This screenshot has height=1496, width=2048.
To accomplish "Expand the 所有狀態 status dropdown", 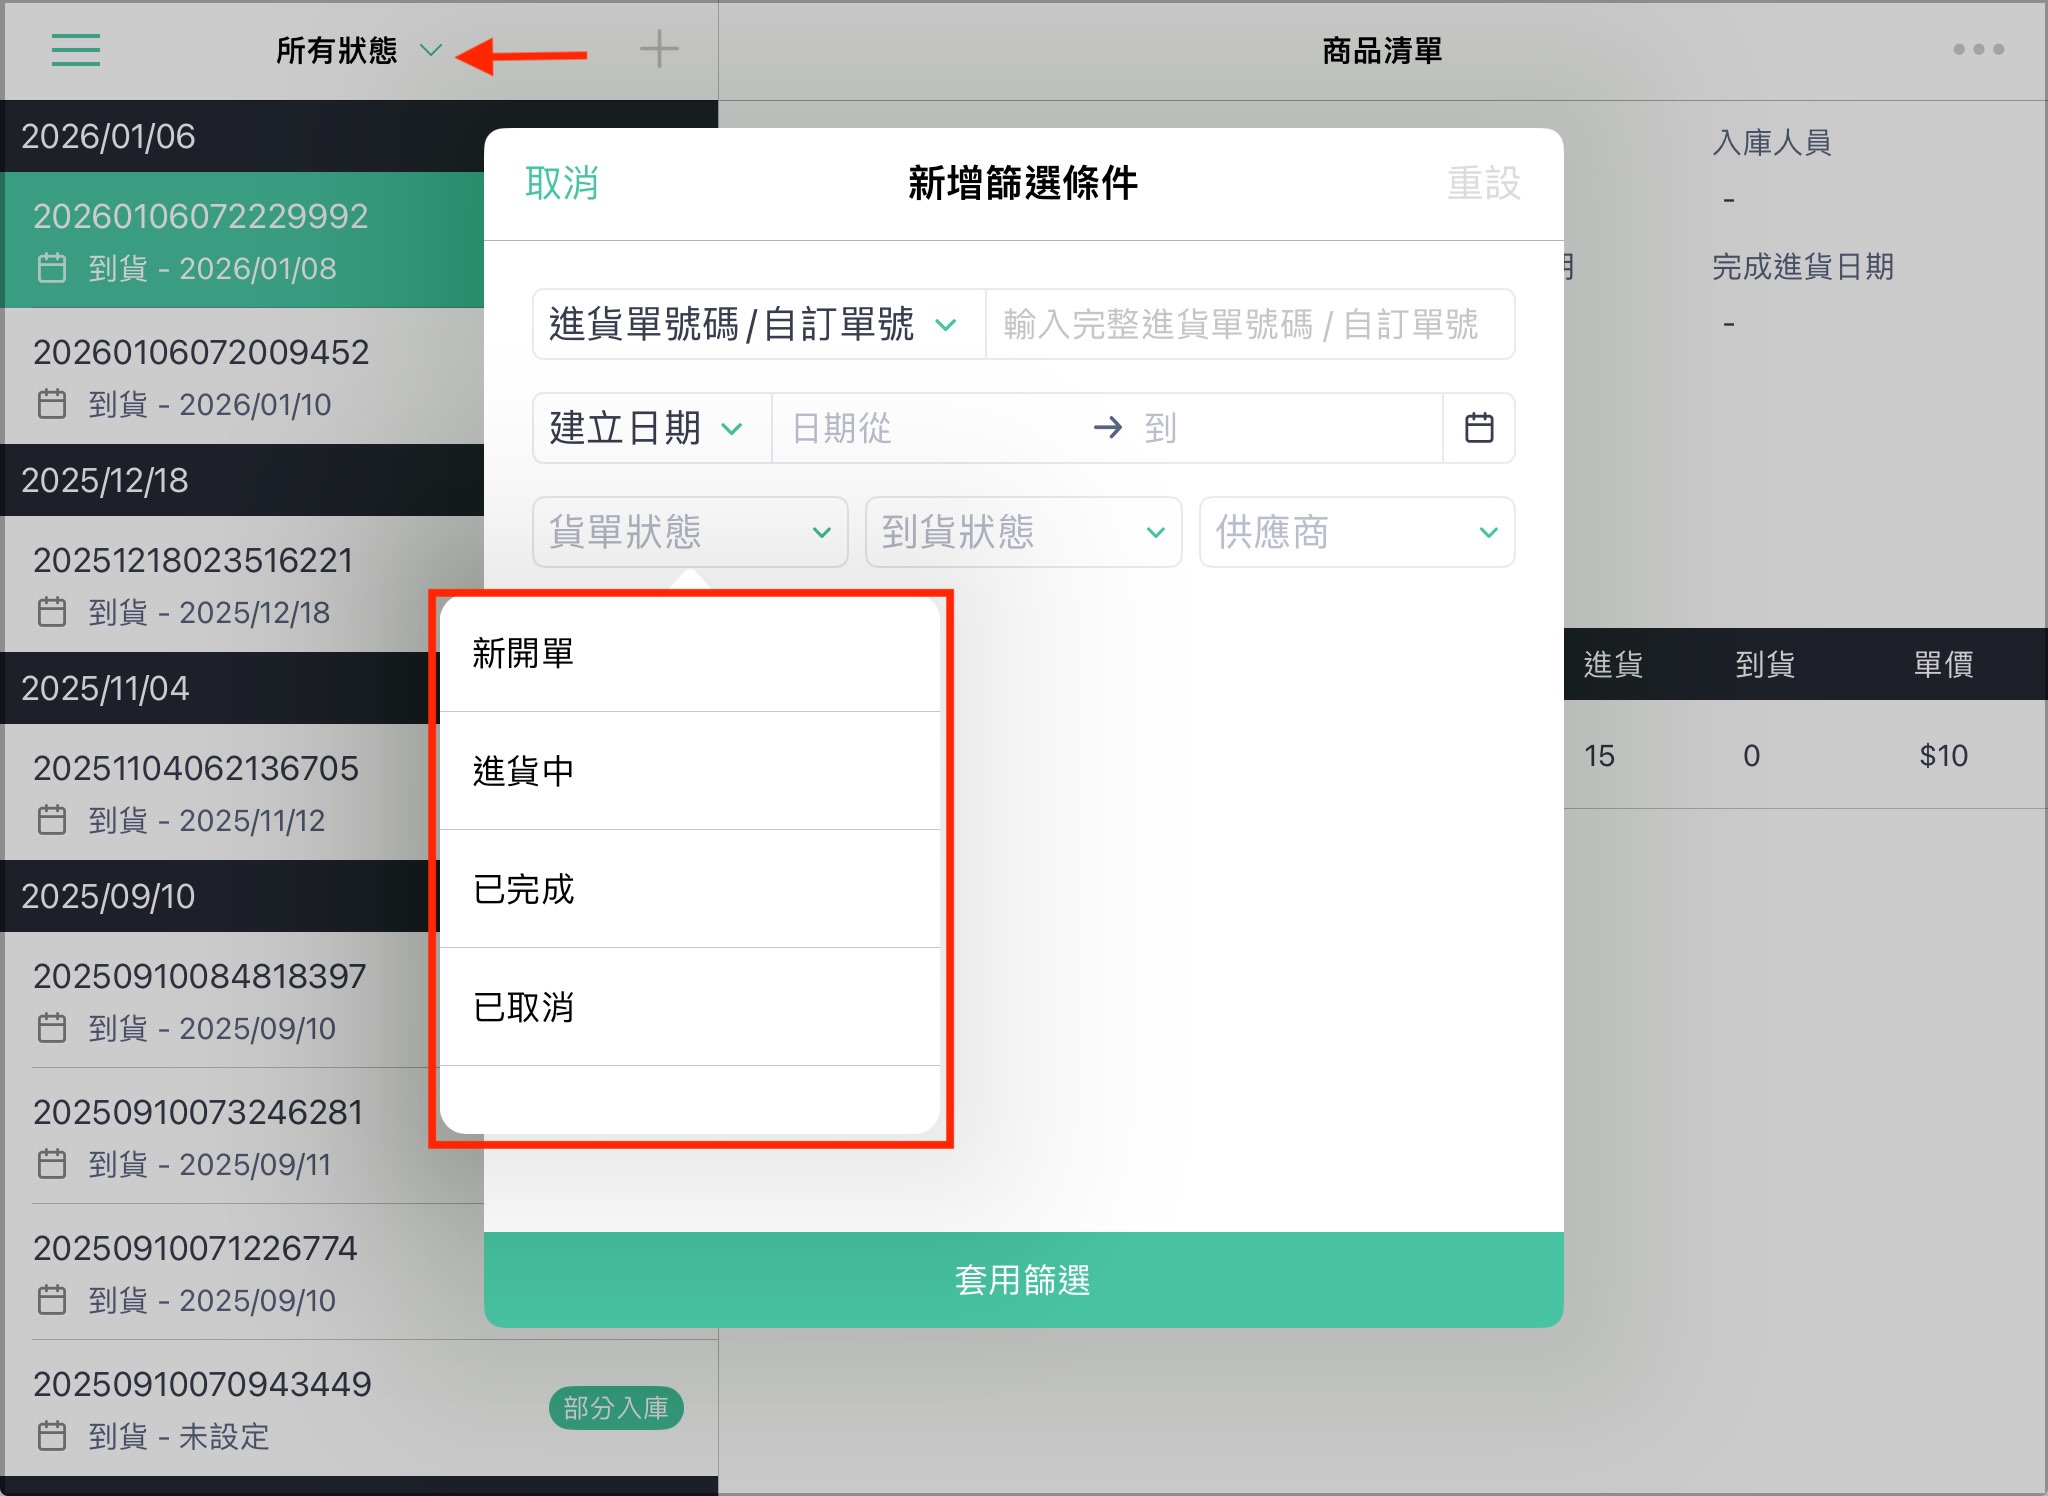I will click(358, 50).
